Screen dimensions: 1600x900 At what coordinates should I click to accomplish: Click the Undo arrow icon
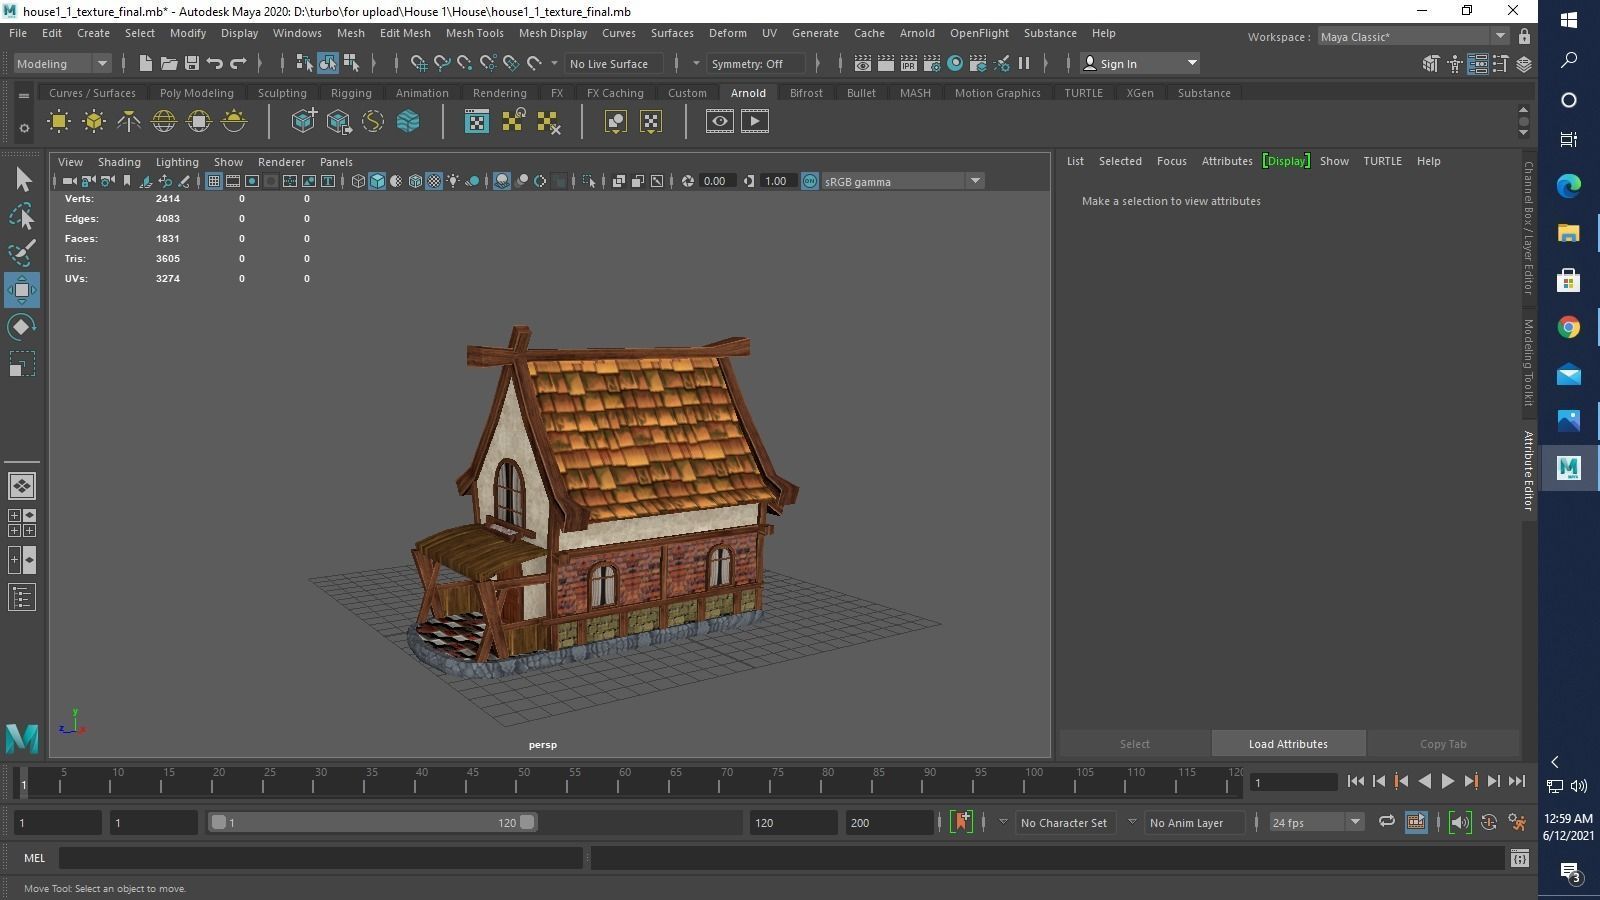point(215,63)
